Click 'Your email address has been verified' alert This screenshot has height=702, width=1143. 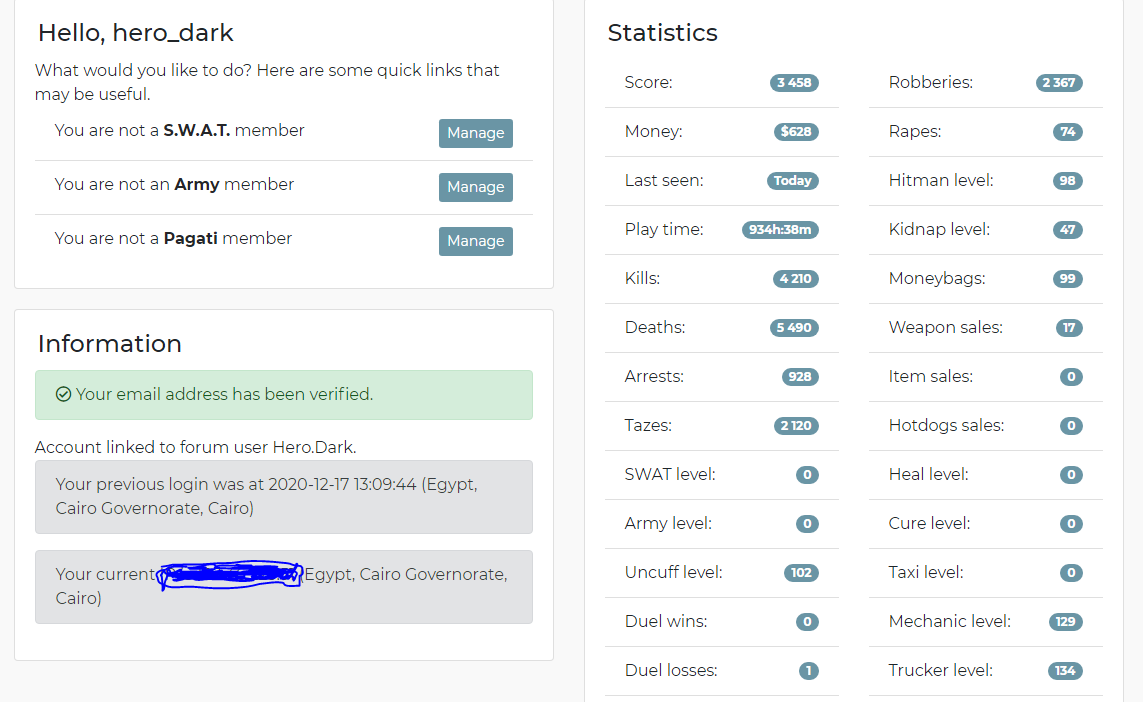284,395
